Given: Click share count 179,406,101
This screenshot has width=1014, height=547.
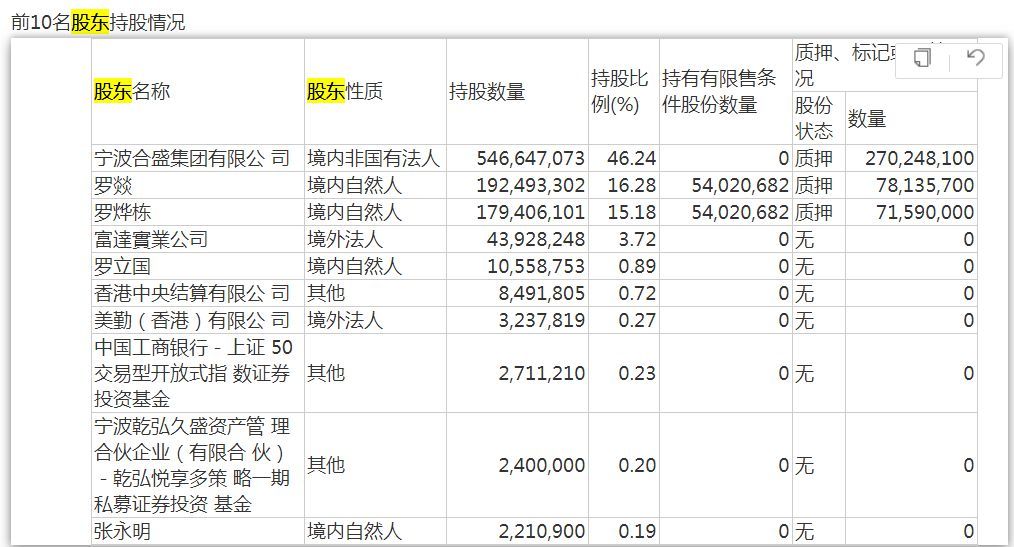Looking at the screenshot, I should [x=530, y=213].
